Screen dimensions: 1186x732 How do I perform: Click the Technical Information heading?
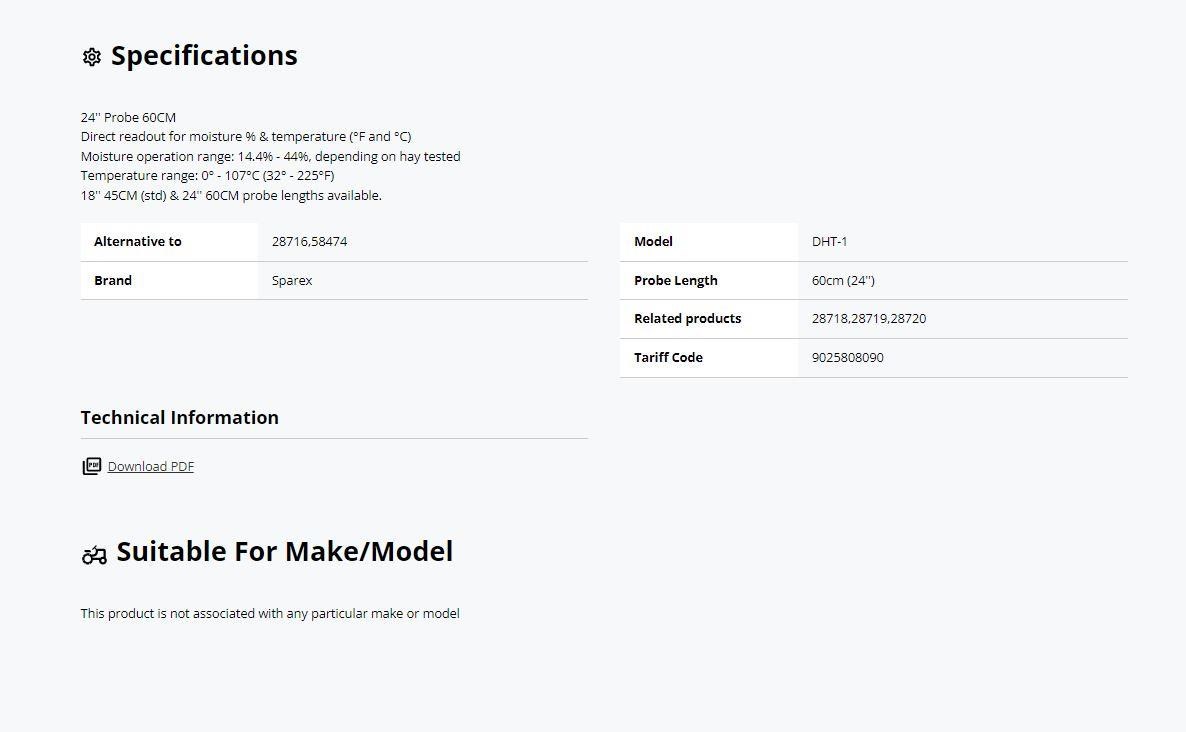coord(179,417)
